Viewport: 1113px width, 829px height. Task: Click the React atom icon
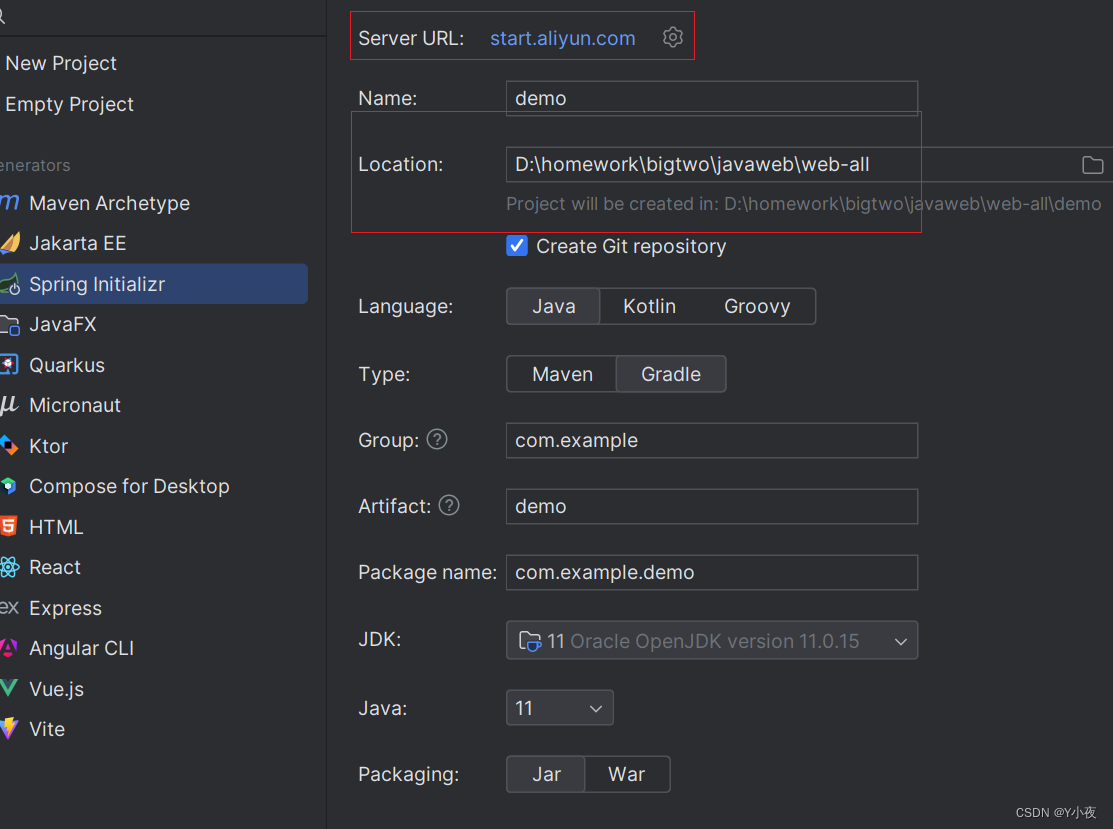pyautogui.click(x=9, y=567)
